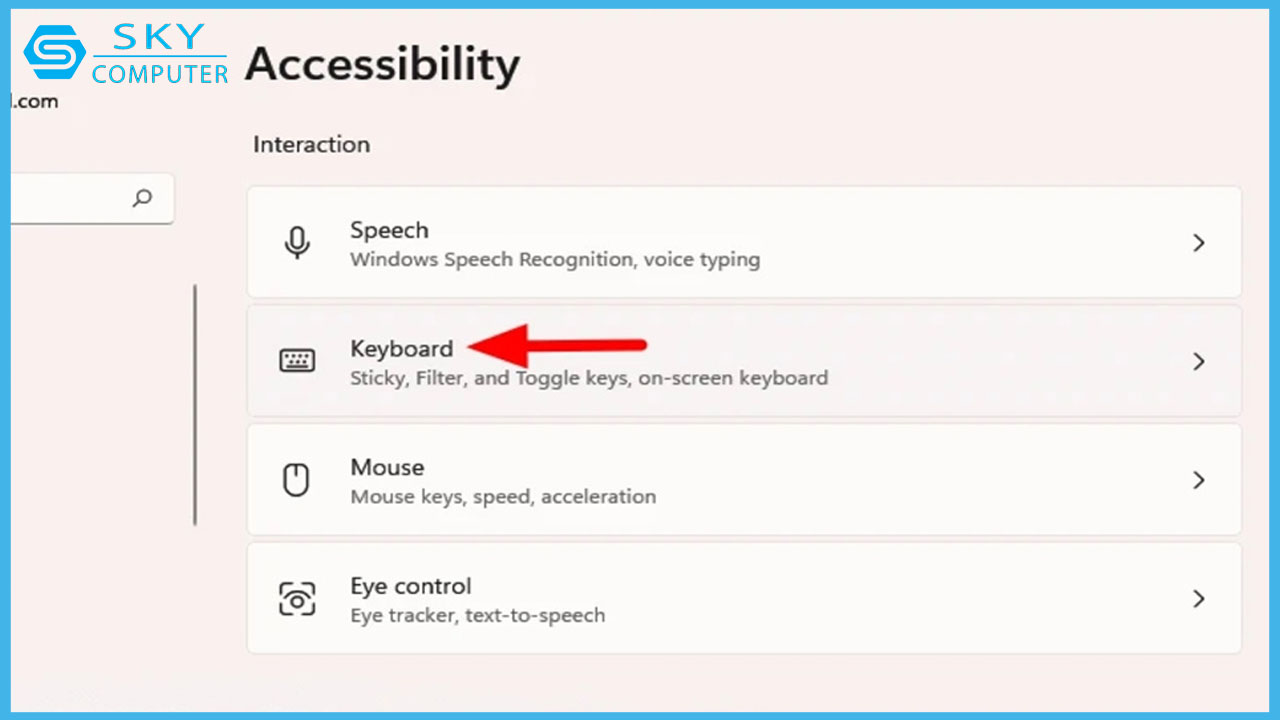Click the sidebar vertical scrollbar
The width and height of the screenshot is (1280, 720).
click(x=195, y=405)
